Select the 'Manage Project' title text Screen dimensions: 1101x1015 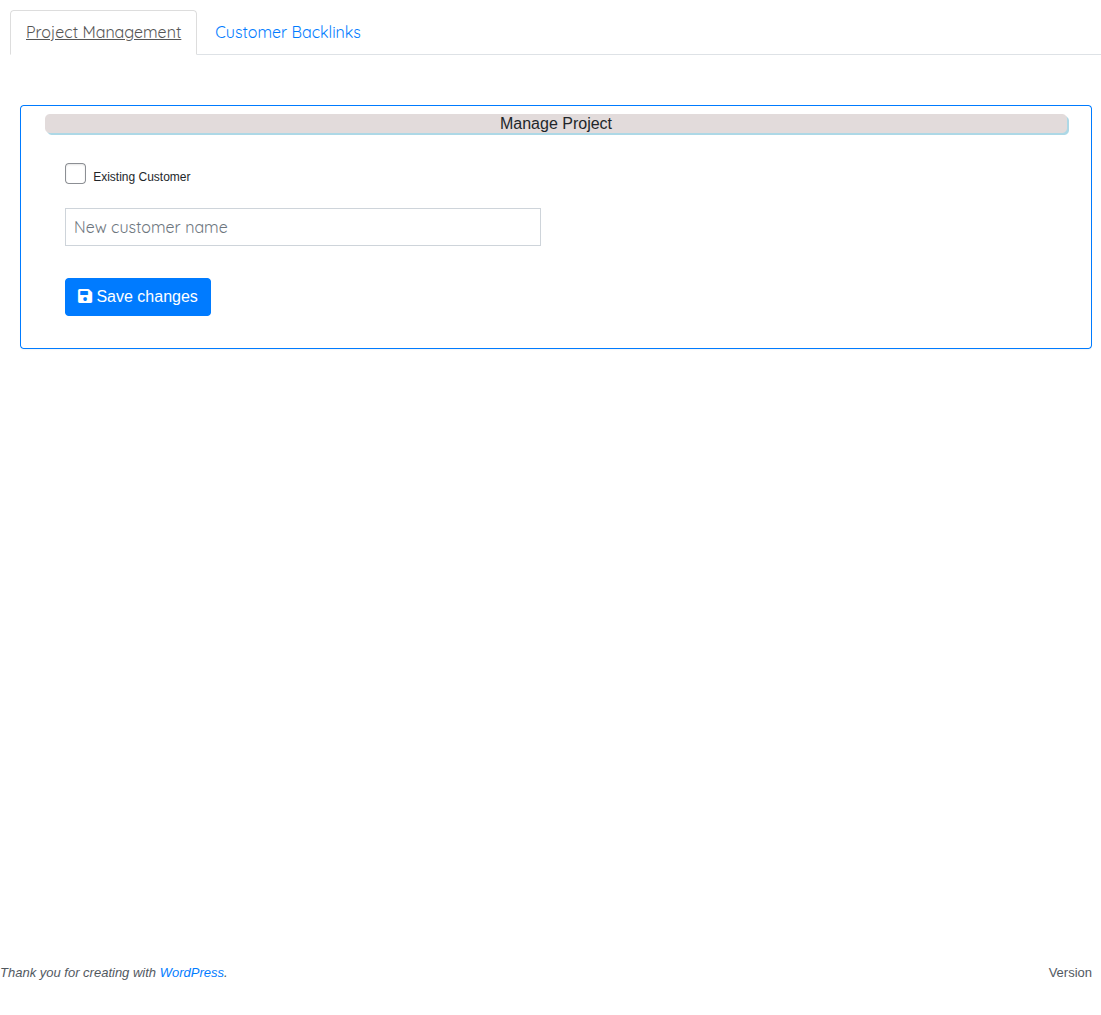click(556, 124)
